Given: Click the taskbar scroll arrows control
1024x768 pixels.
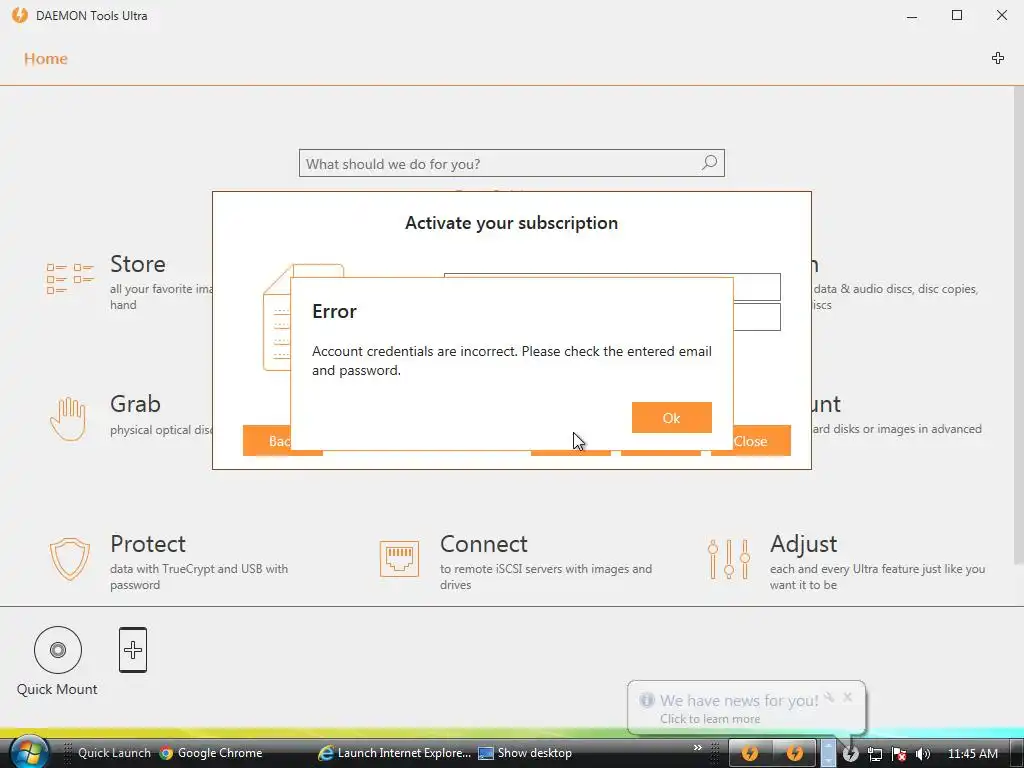Looking at the screenshot, I should [827, 753].
